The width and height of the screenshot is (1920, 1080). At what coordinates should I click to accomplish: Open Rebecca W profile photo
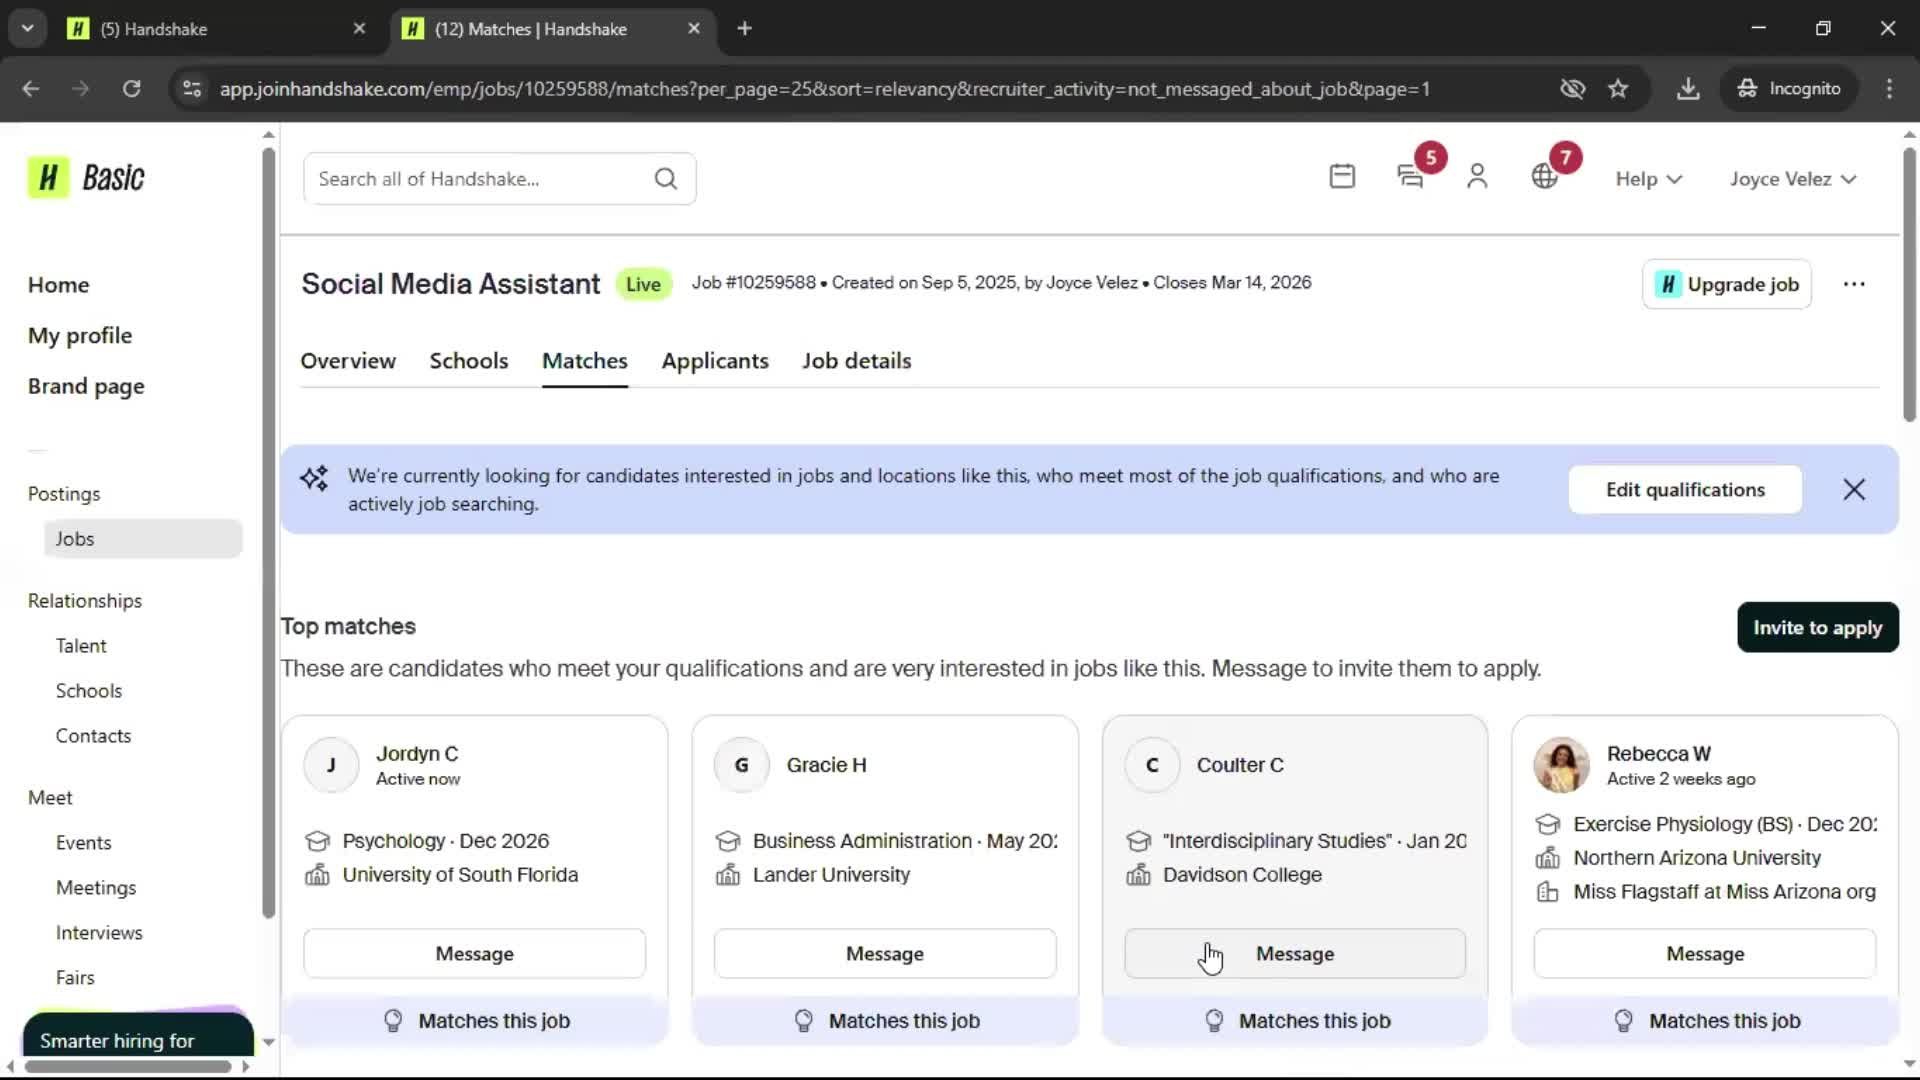coord(1561,765)
